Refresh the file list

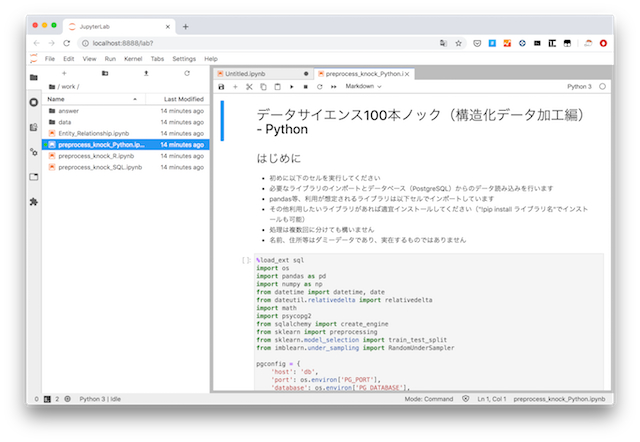point(187,73)
